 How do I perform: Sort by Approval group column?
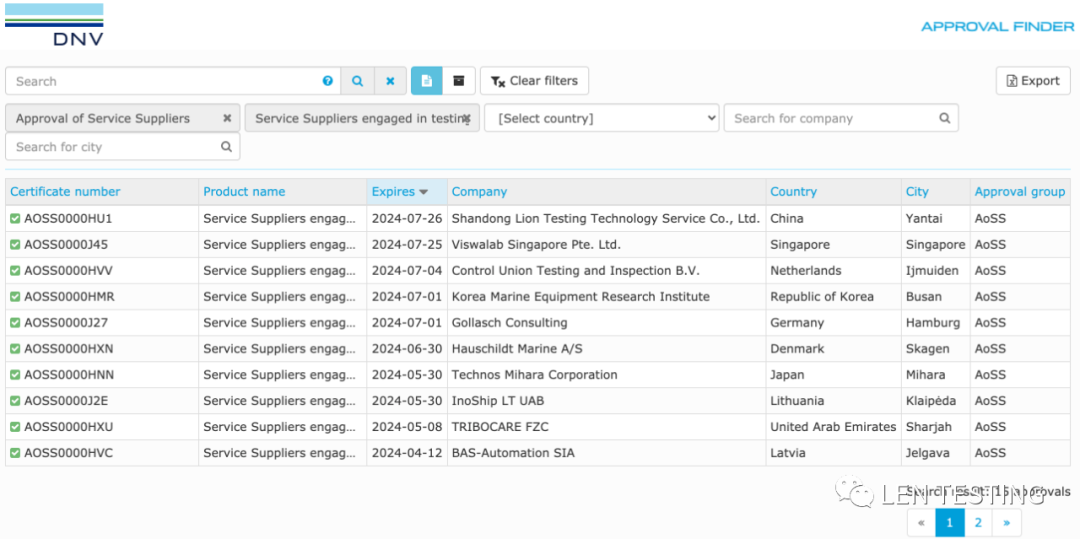click(1019, 191)
